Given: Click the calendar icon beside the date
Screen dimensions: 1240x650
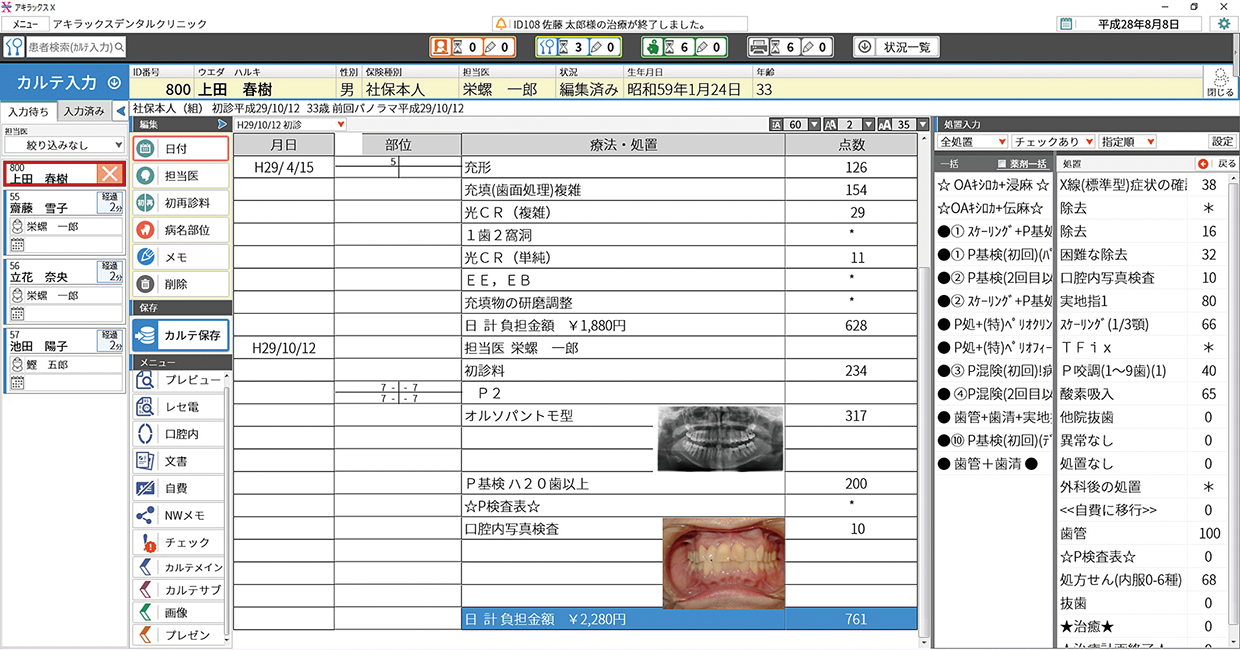Looking at the screenshot, I should tap(1066, 23).
